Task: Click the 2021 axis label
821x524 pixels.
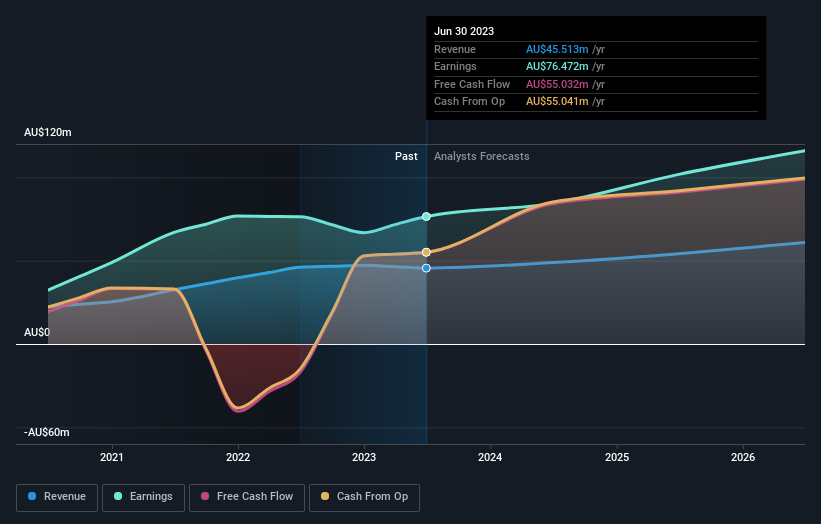Action: pyautogui.click(x=112, y=457)
